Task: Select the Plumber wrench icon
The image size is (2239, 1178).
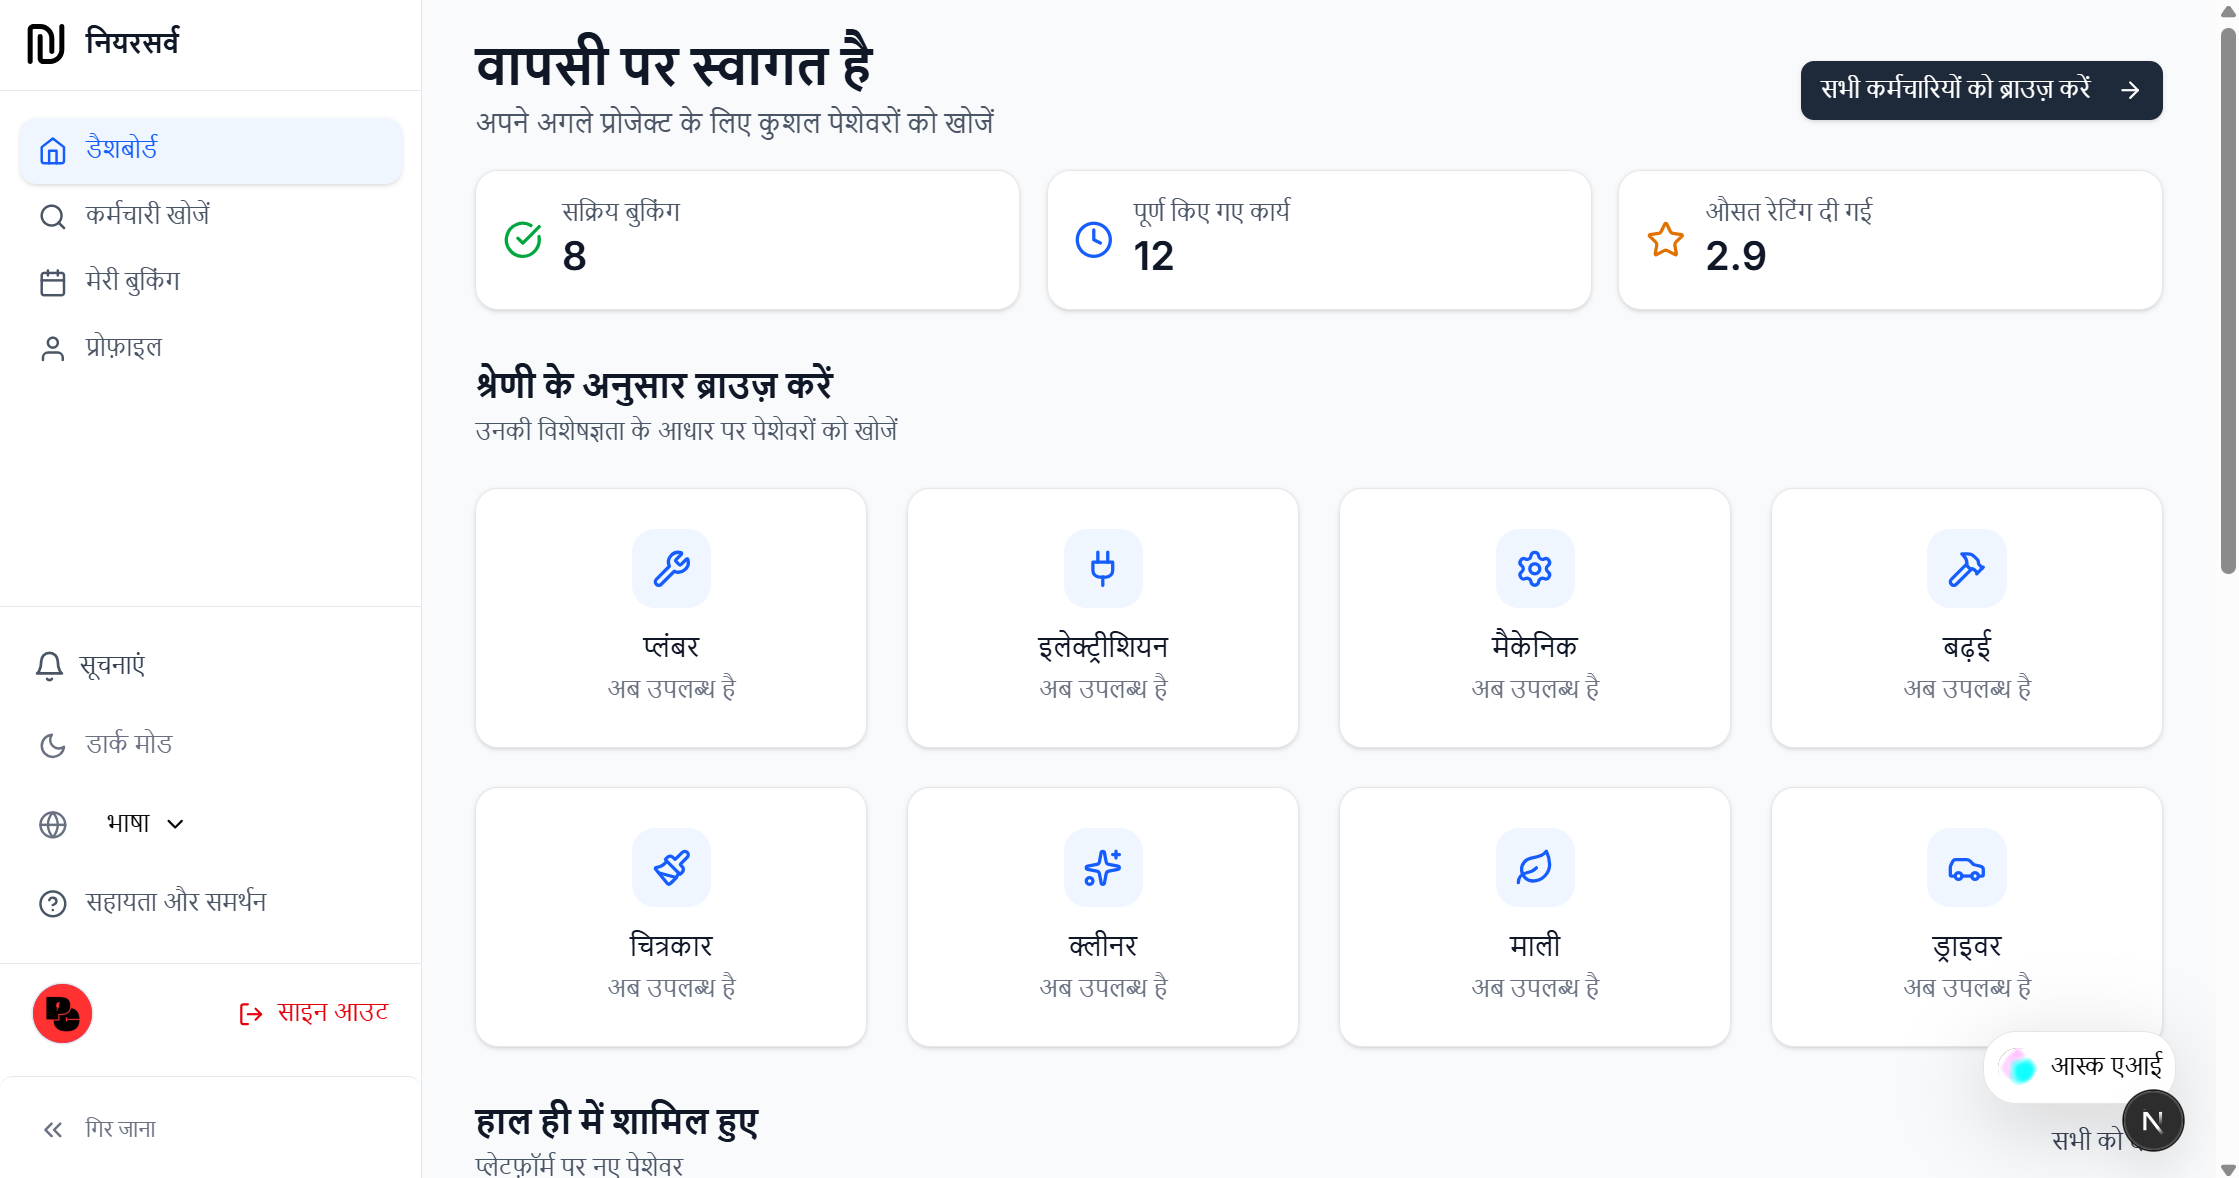Action: (670, 568)
